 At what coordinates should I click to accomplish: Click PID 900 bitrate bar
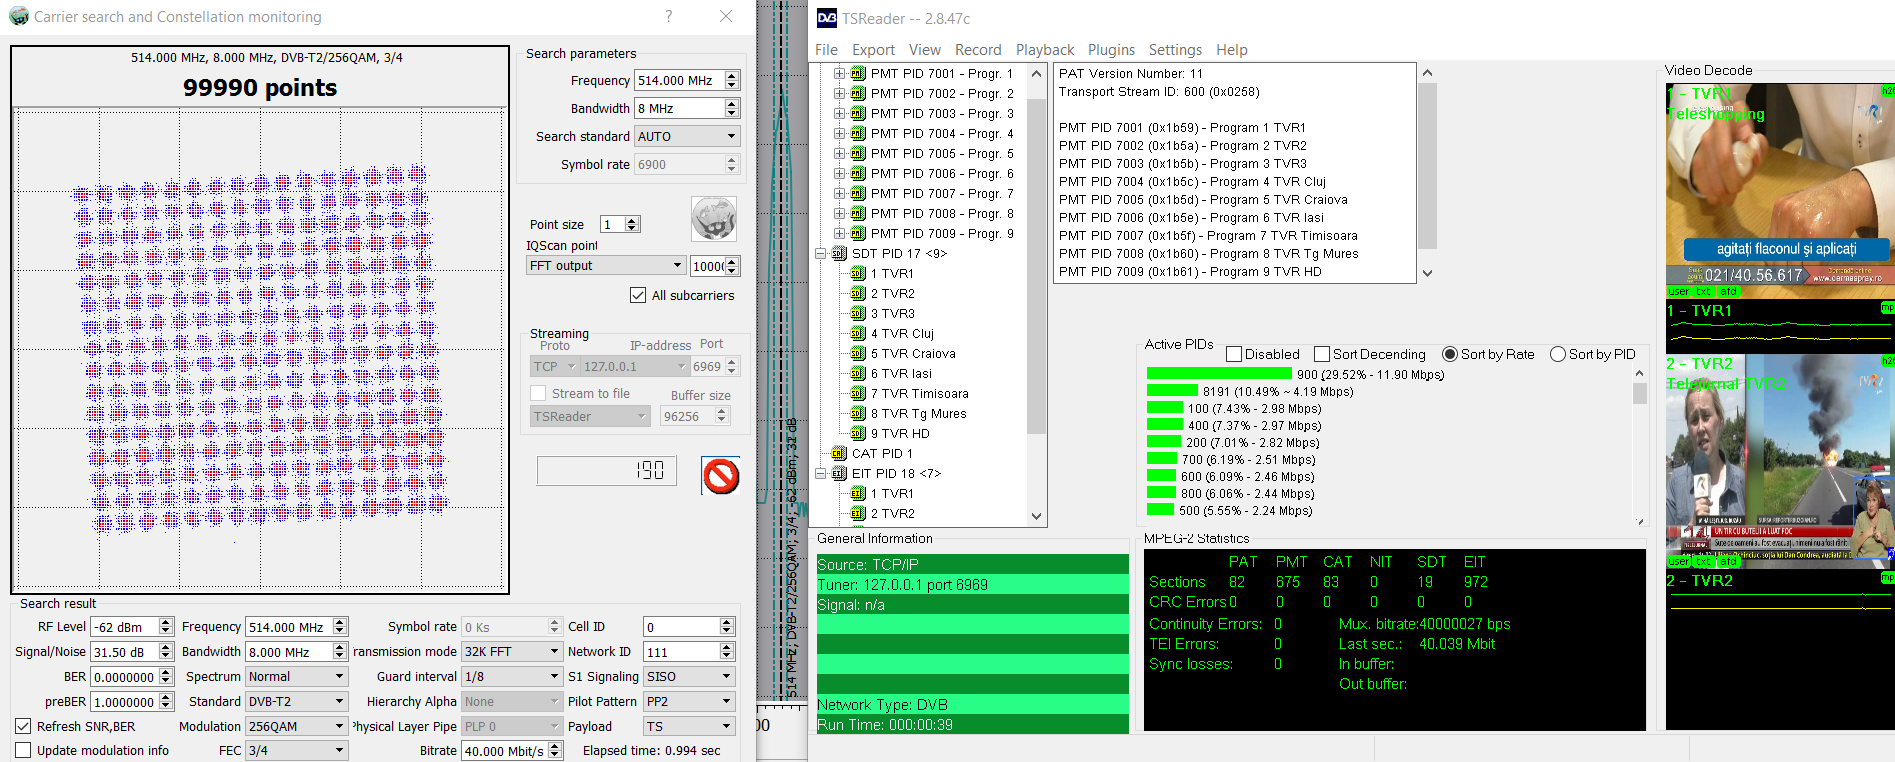coord(1219,374)
